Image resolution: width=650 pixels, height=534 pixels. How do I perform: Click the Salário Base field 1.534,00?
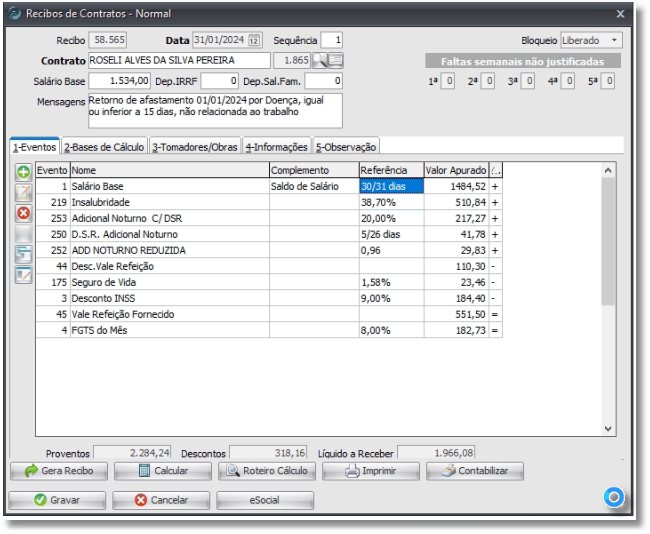pyautogui.click(x=119, y=81)
